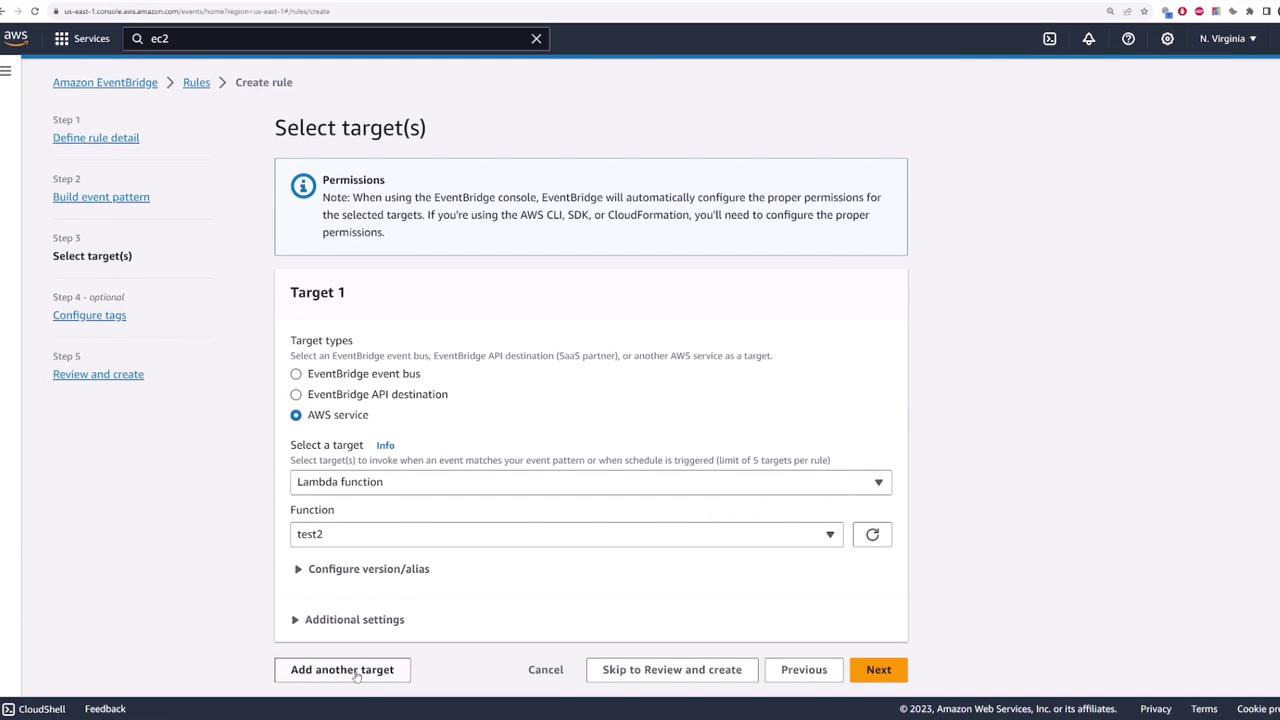The width and height of the screenshot is (1280, 720).
Task: Toggle the browser side panel icon
Action: [1266, 11]
